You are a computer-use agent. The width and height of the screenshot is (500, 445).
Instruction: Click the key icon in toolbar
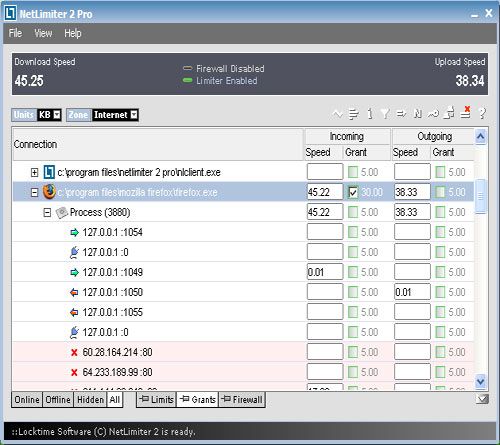pyautogui.click(x=433, y=114)
